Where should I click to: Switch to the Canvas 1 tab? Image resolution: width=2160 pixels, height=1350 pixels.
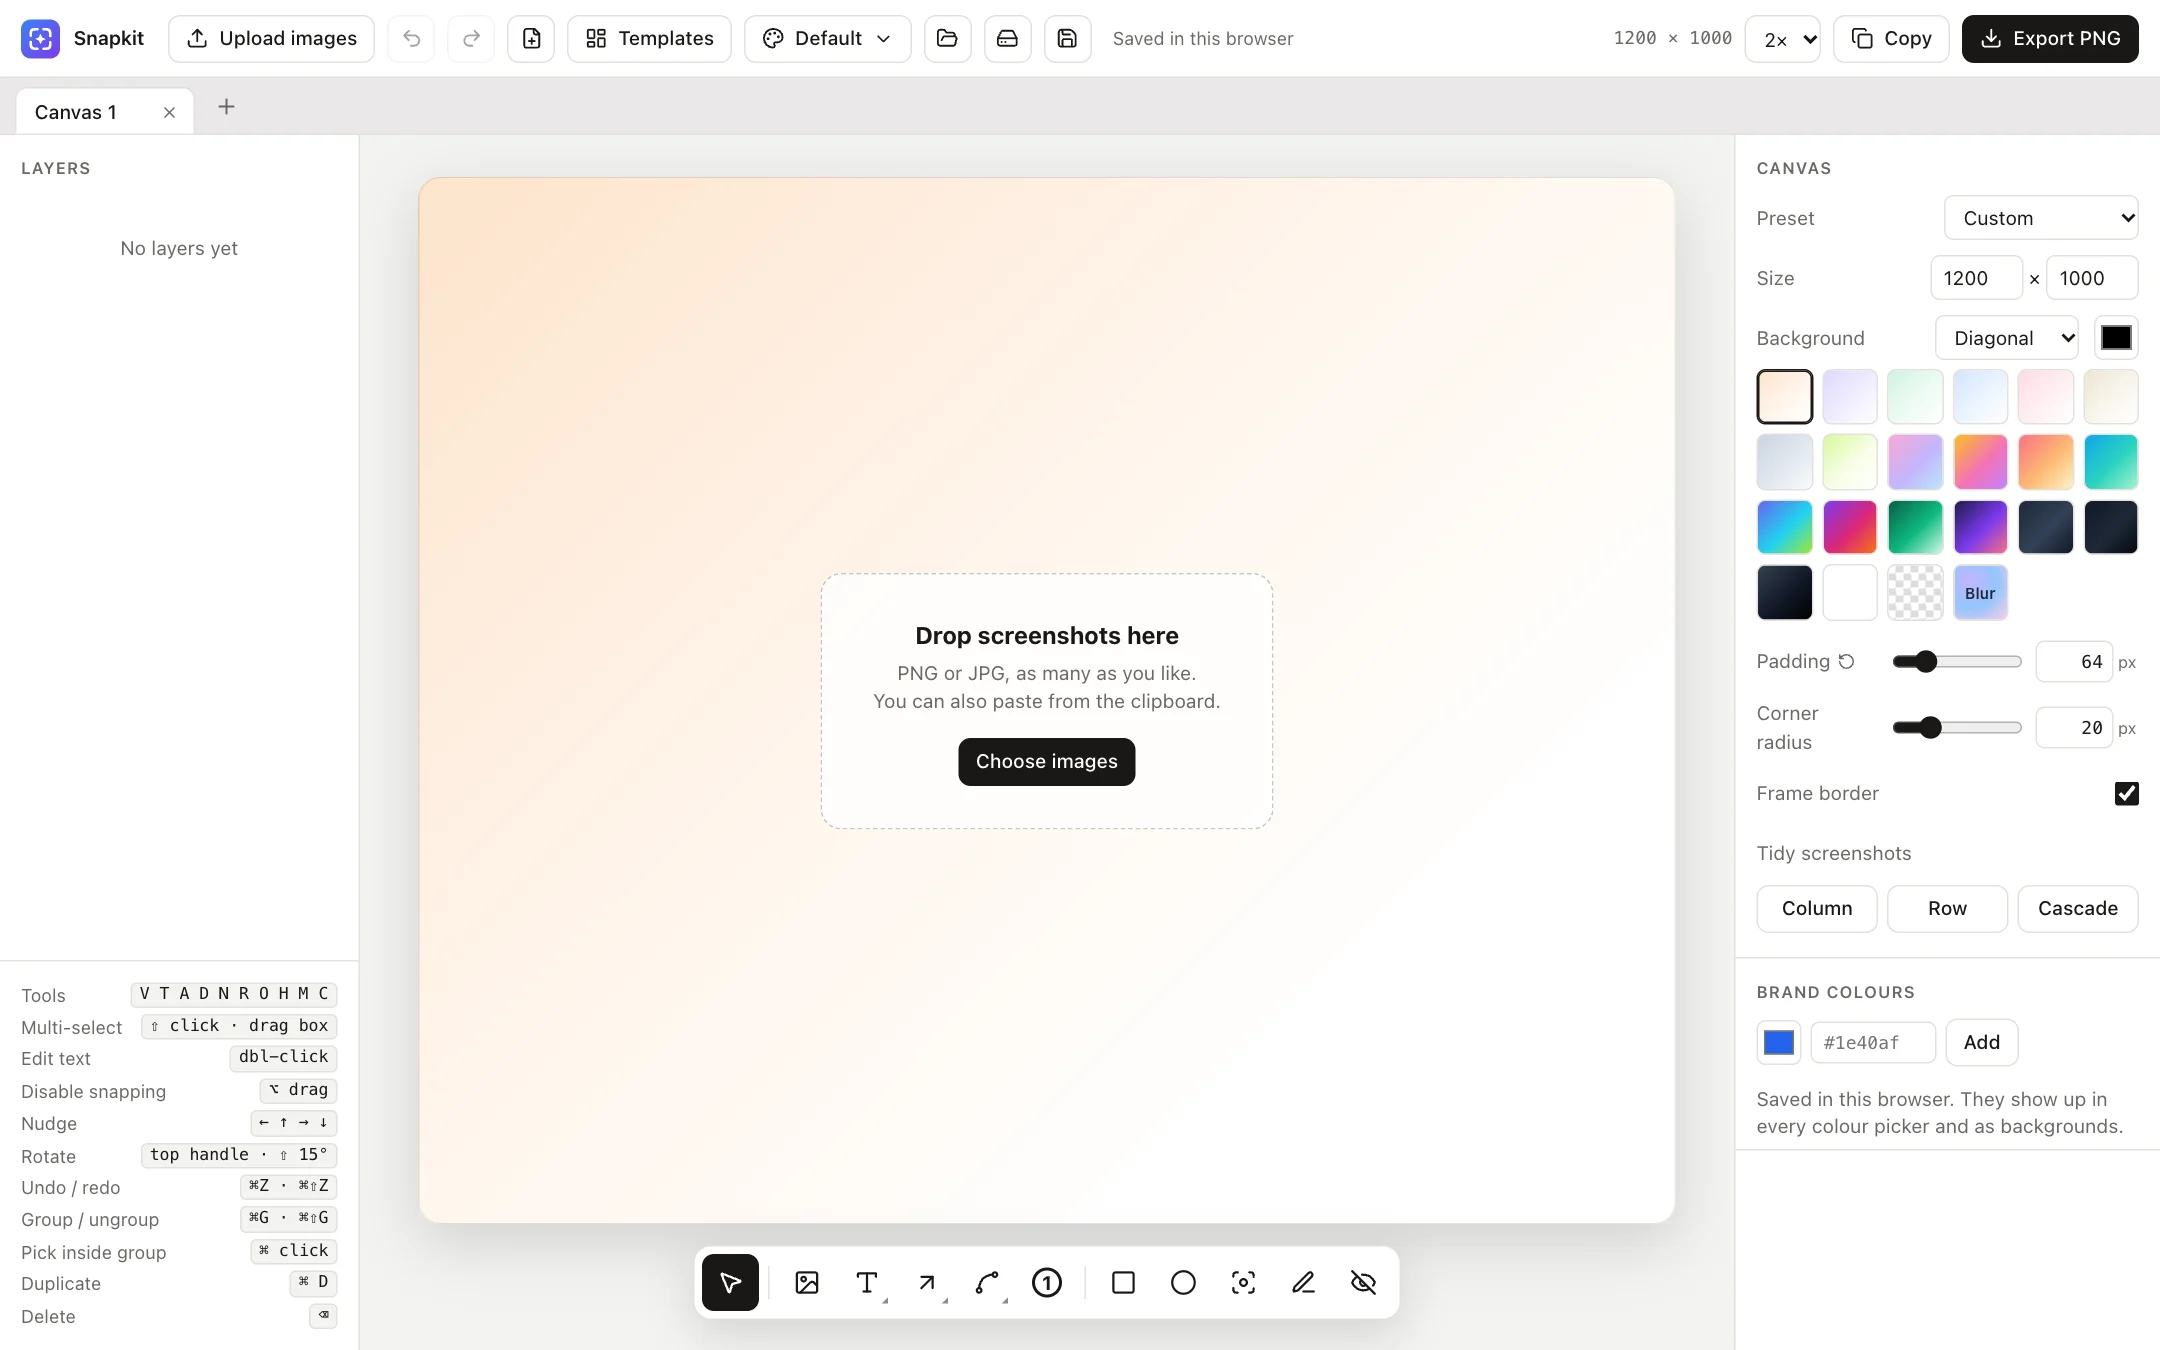[x=76, y=112]
